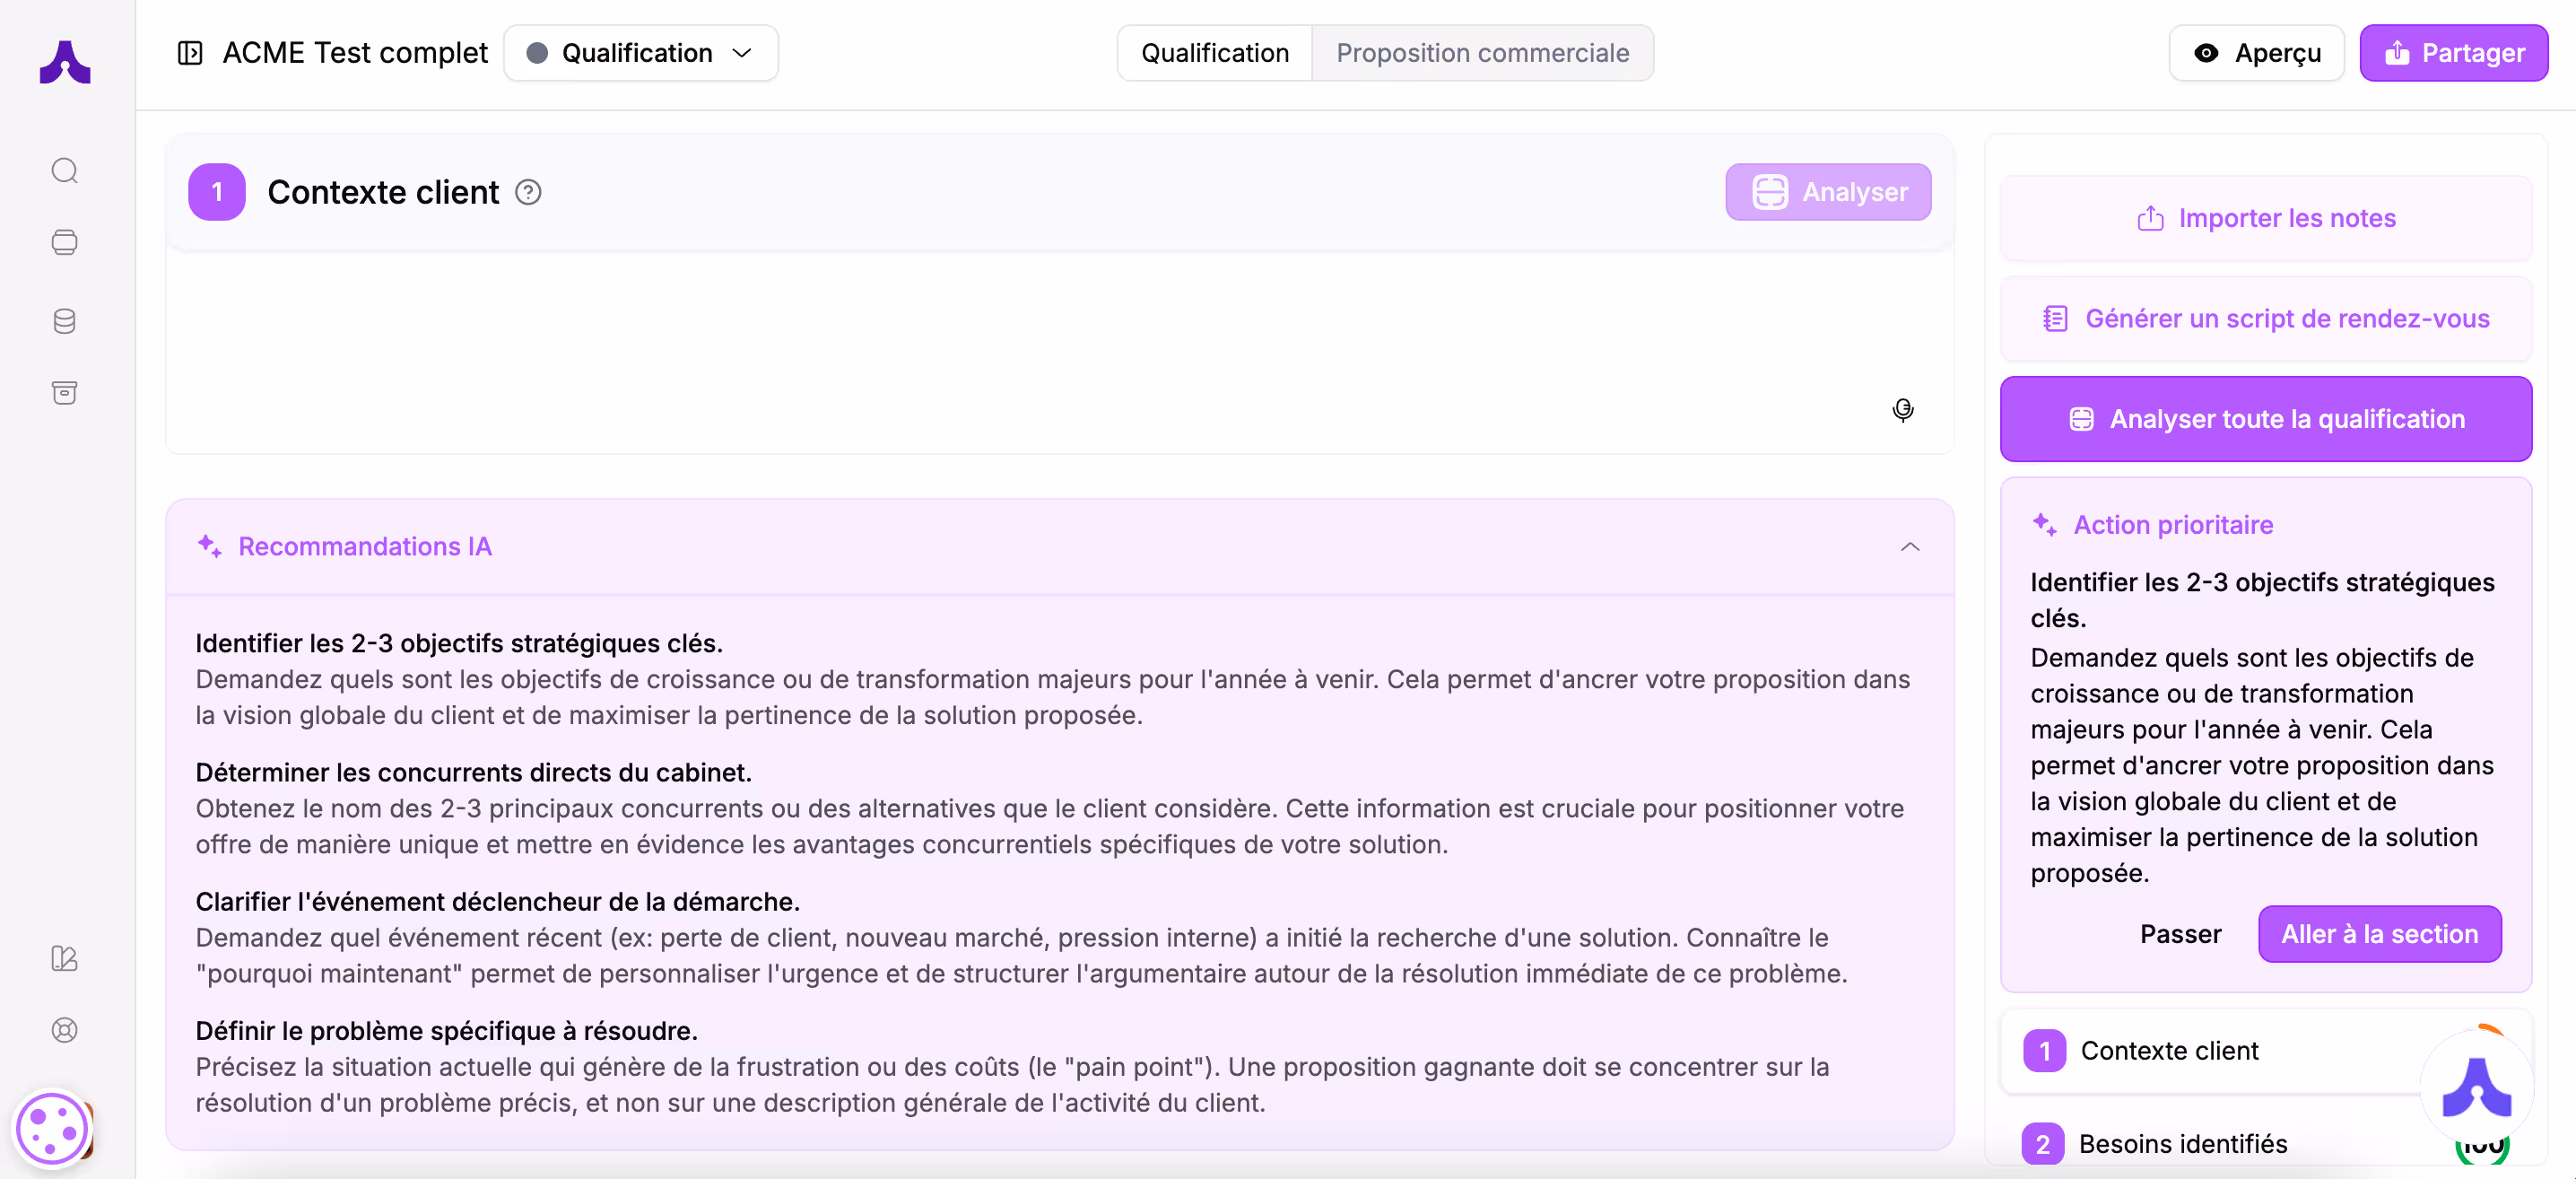This screenshot has width=2576, height=1179.
Task: Open the help lifebuoy sidebar icon
Action: [x=65, y=1030]
